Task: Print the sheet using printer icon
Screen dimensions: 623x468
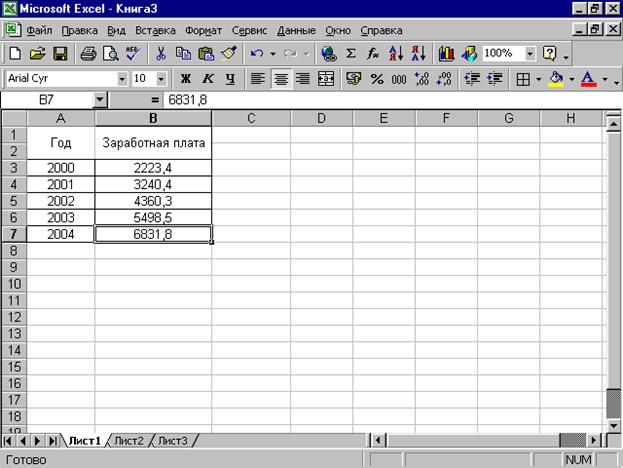Action: pyautogui.click(x=88, y=53)
